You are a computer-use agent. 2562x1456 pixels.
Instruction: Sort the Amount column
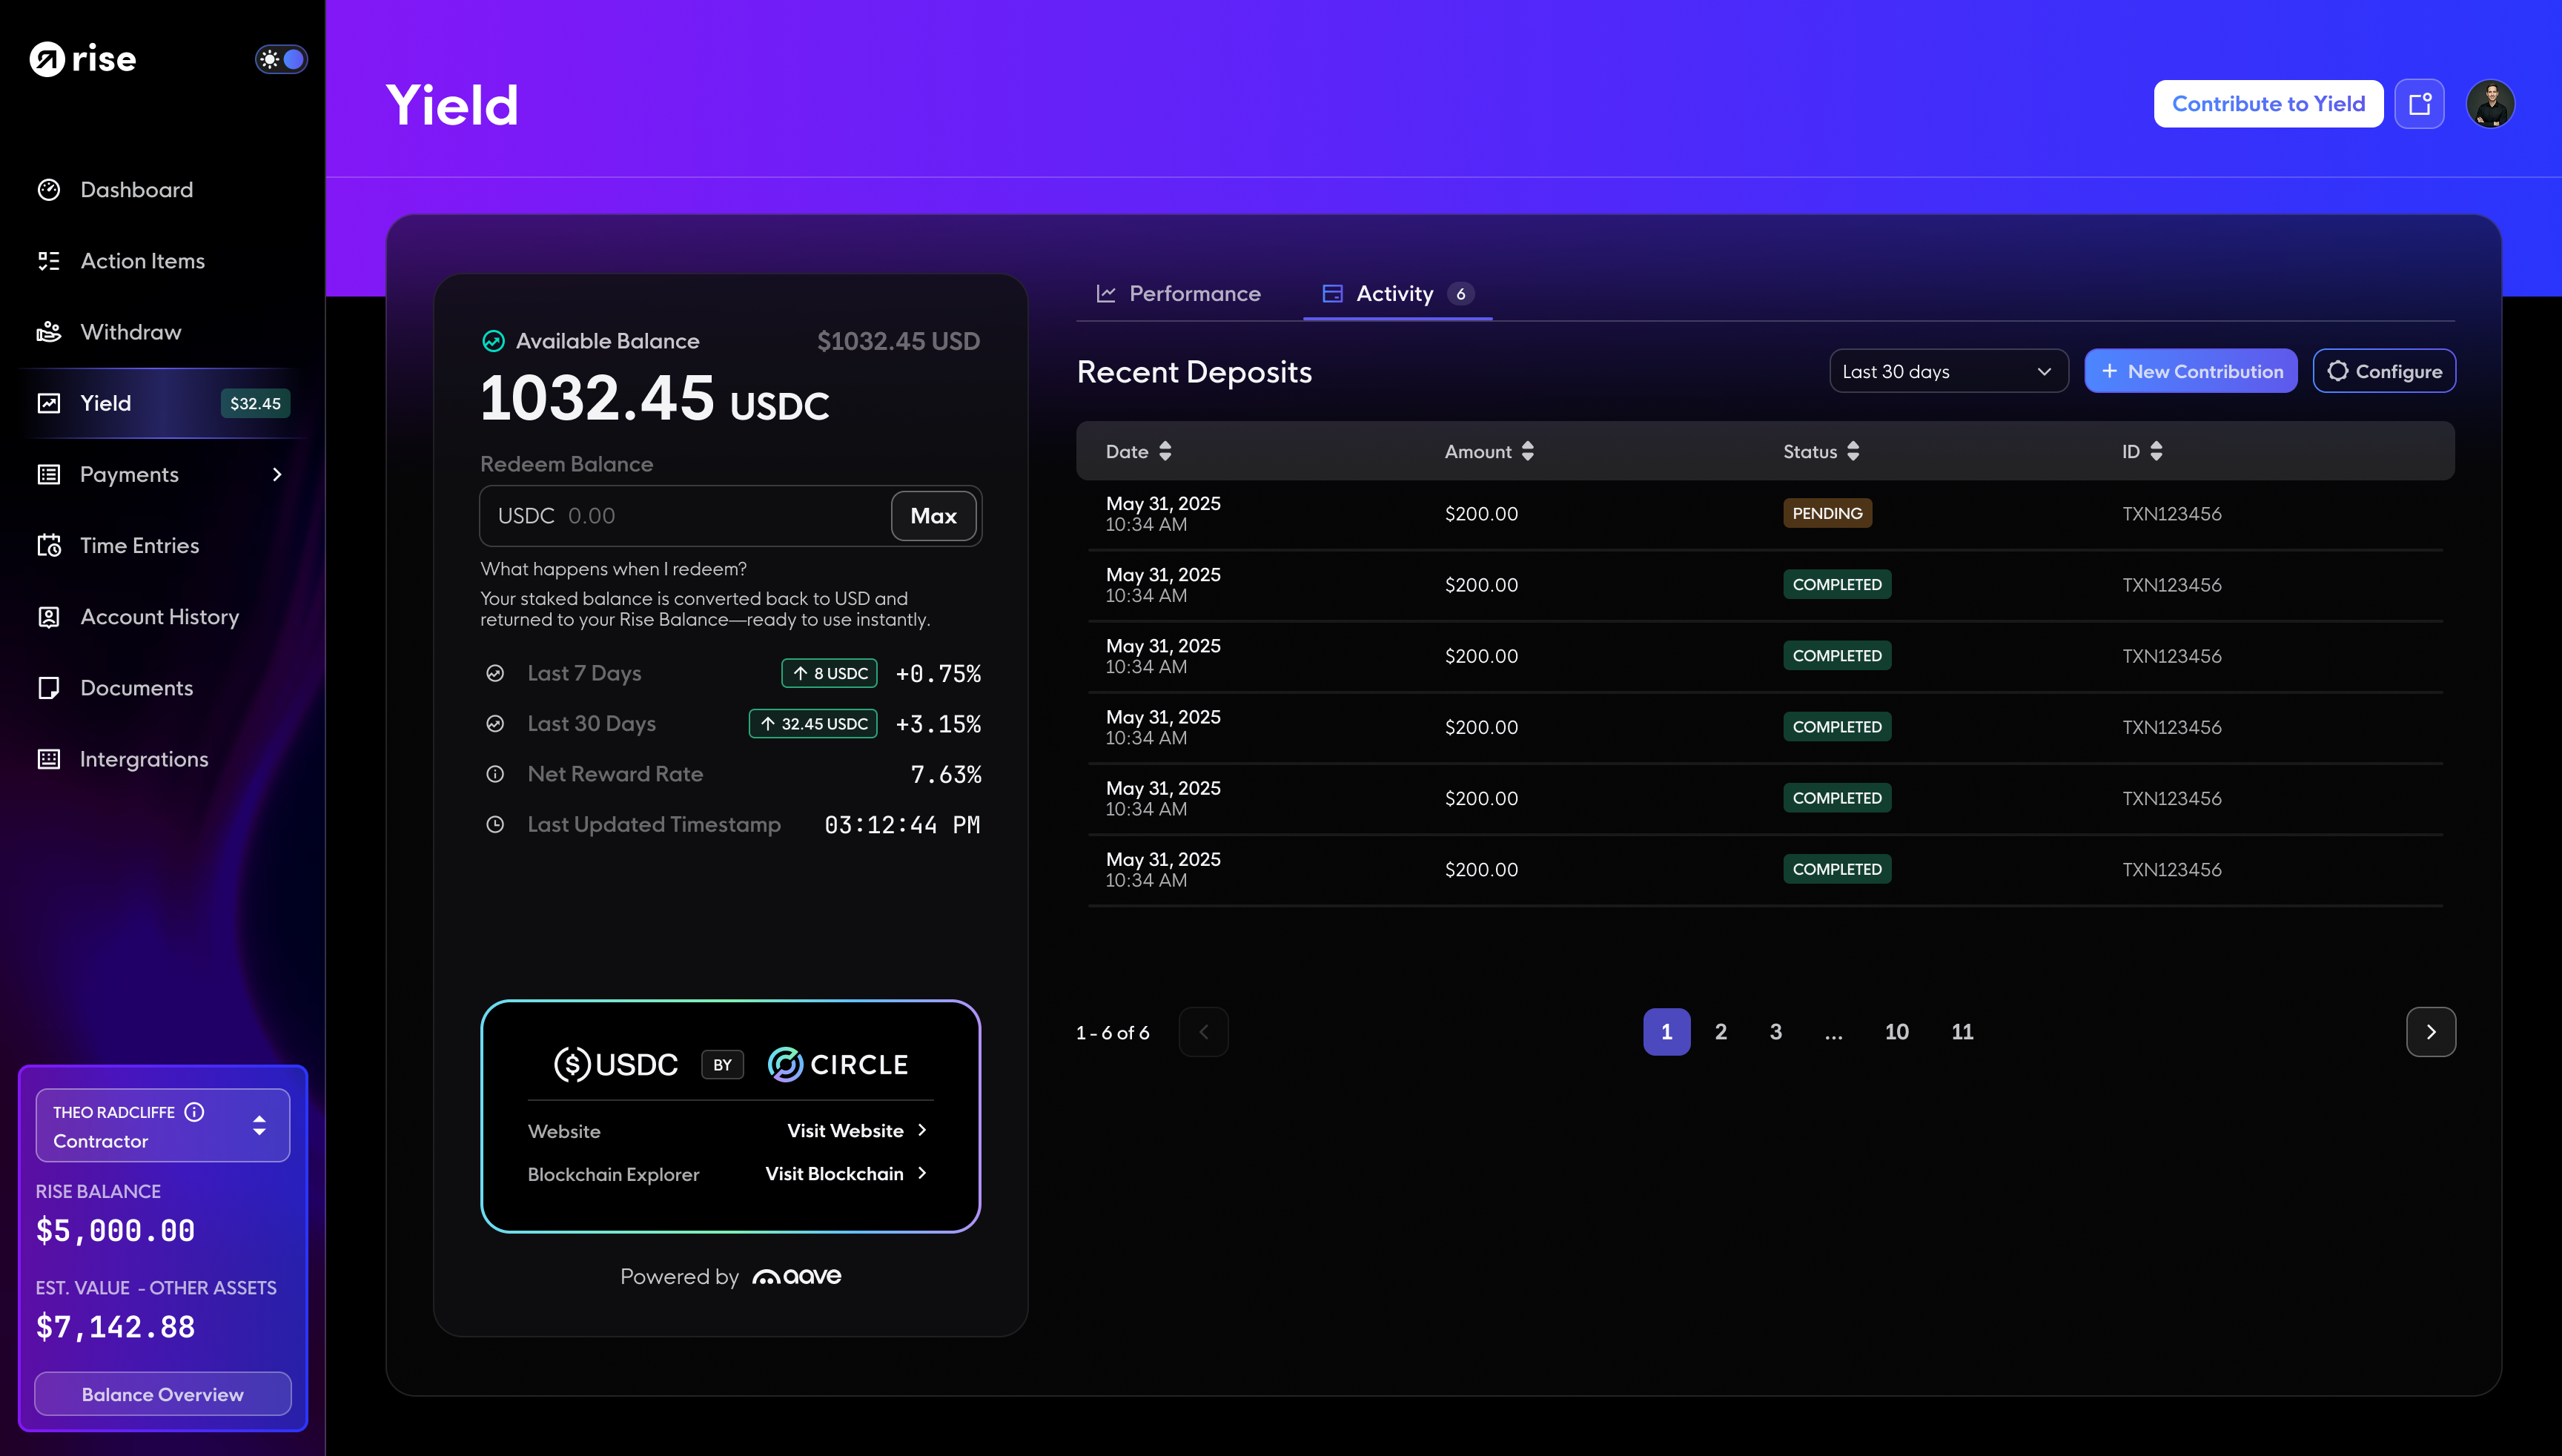point(1527,451)
